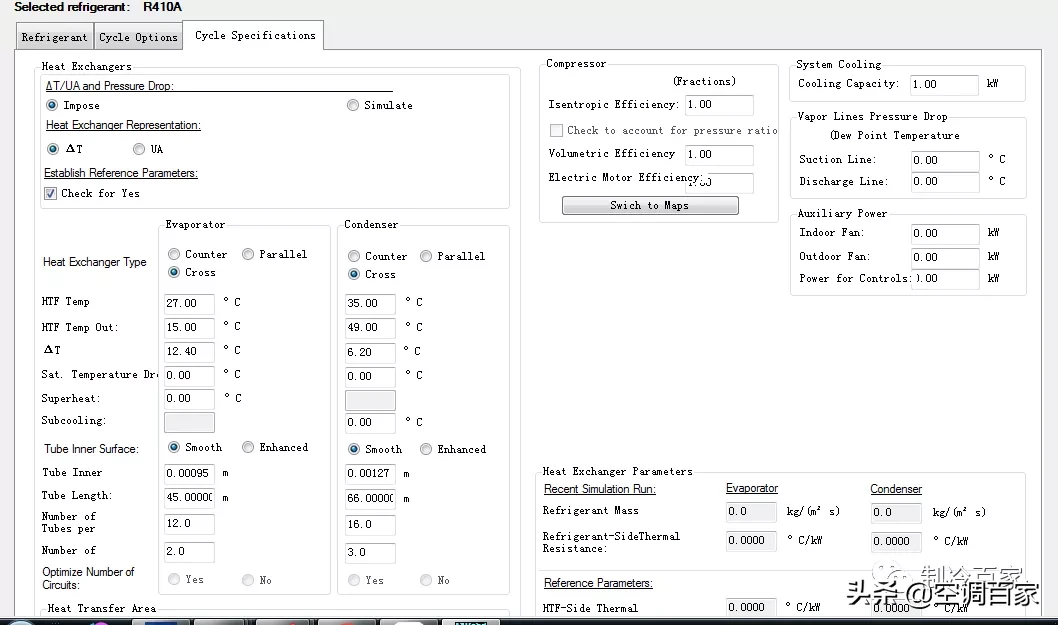The height and width of the screenshot is (625, 1058).
Task: Edit the Suction Line value field
Action: coord(943,160)
